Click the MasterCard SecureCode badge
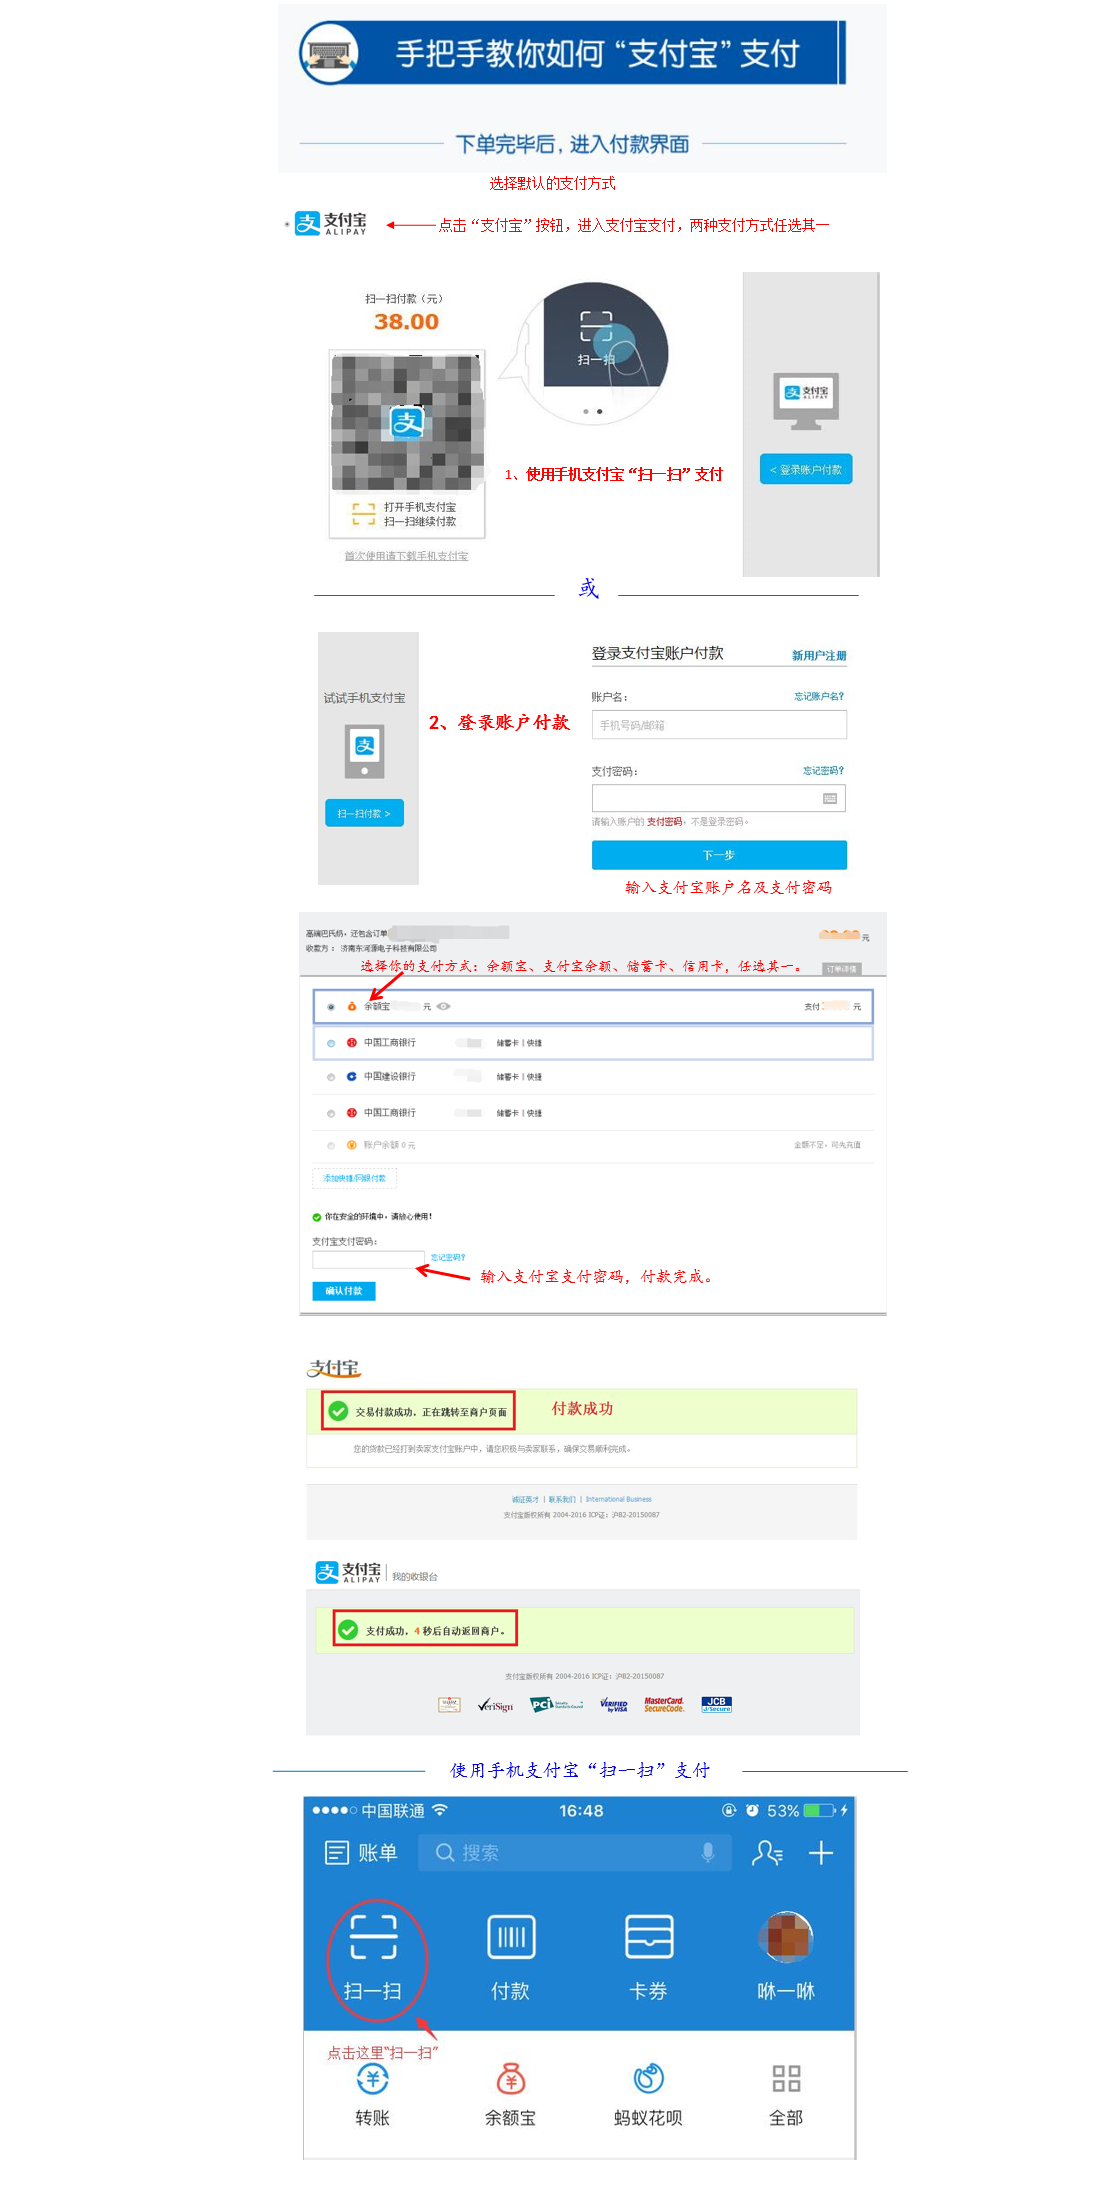Screen dimensions: 1100x2200 pos(664,1704)
